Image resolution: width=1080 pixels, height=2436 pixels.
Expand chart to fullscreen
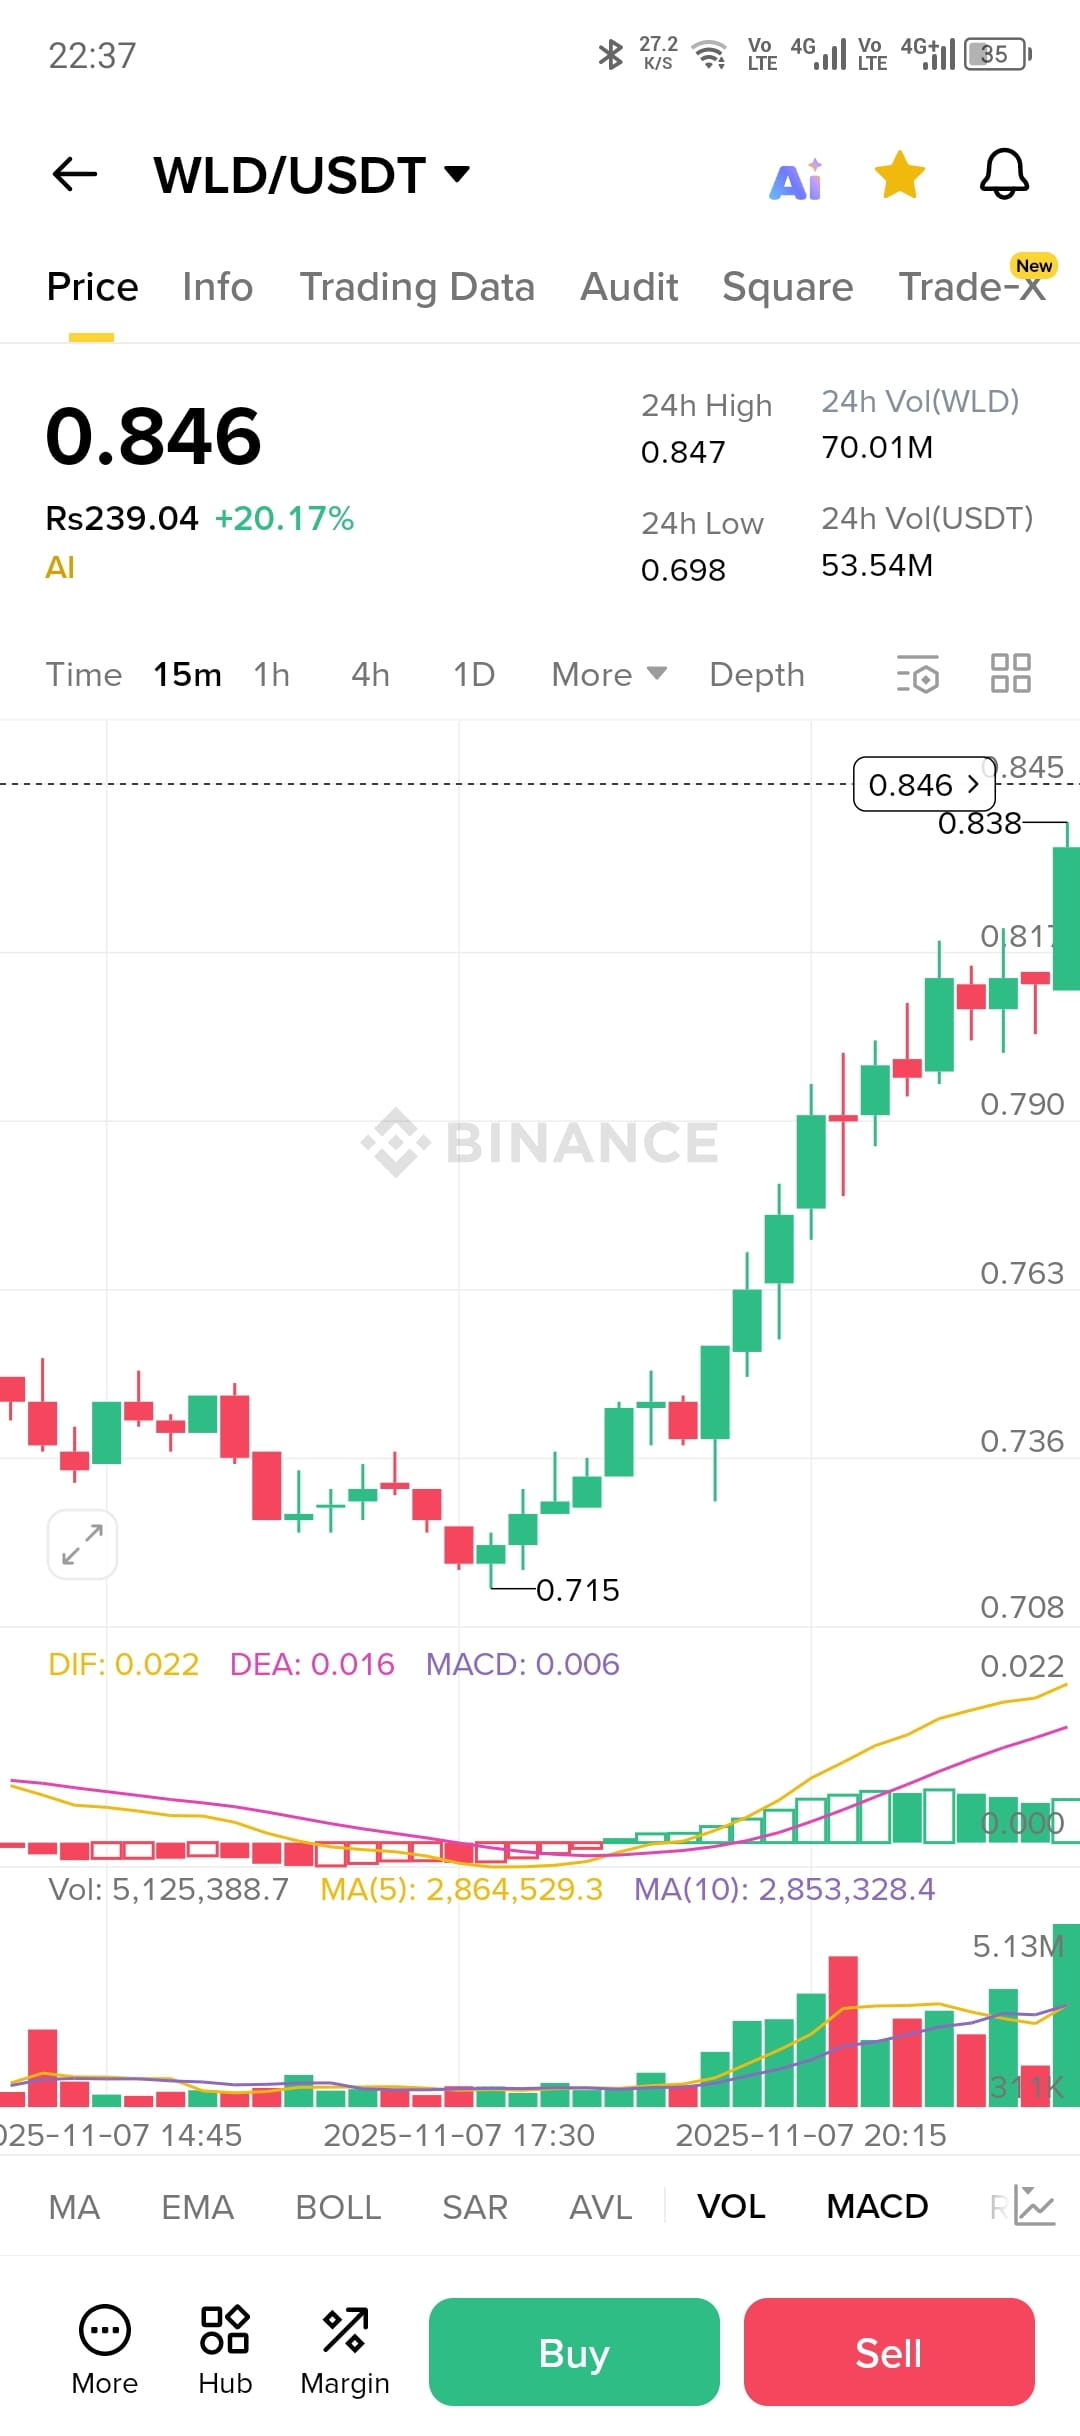(x=82, y=1545)
